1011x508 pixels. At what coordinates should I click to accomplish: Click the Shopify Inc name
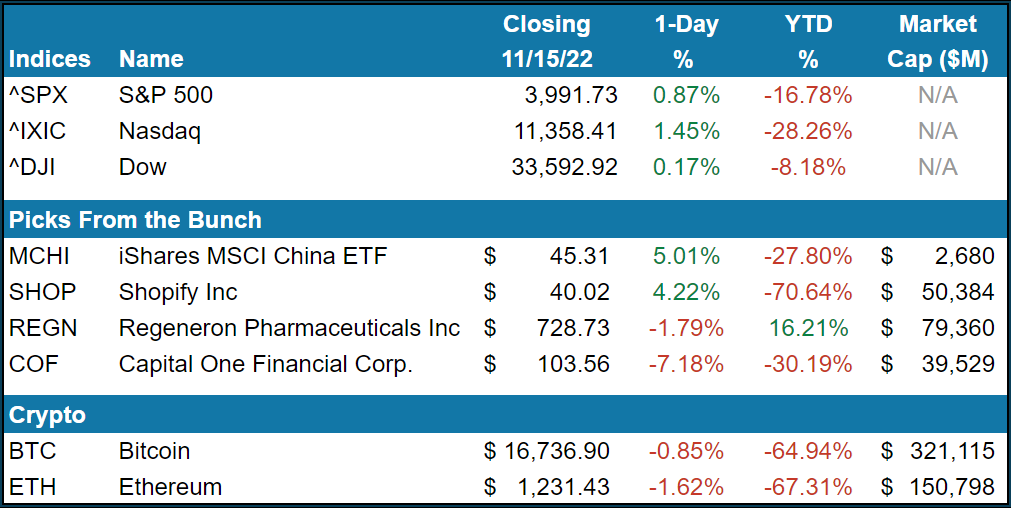tap(178, 292)
